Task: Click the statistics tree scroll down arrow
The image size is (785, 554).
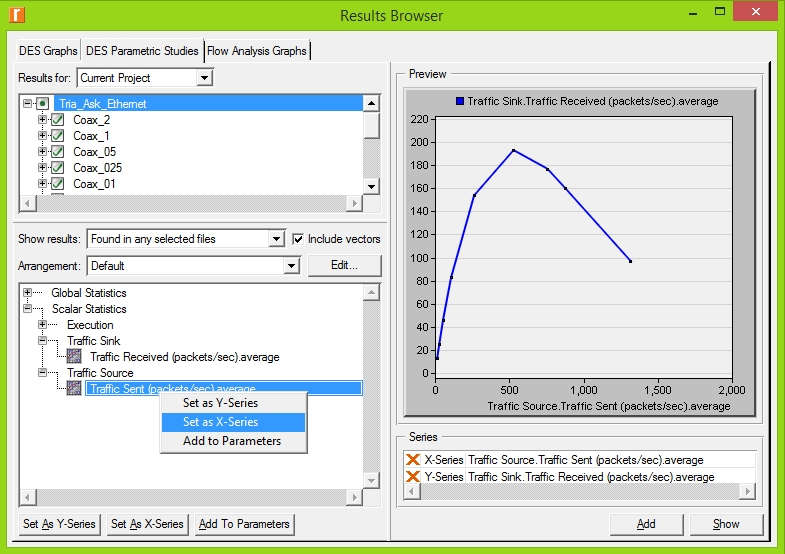Action: click(x=371, y=480)
